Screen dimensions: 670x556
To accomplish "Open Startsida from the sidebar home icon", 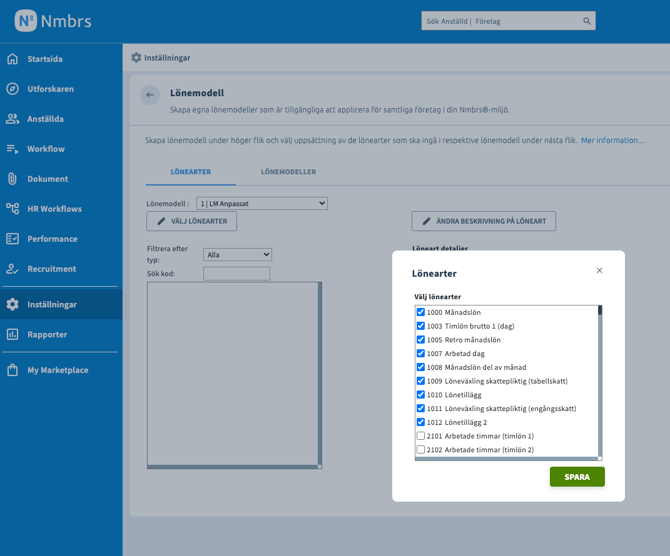I will [x=13, y=59].
